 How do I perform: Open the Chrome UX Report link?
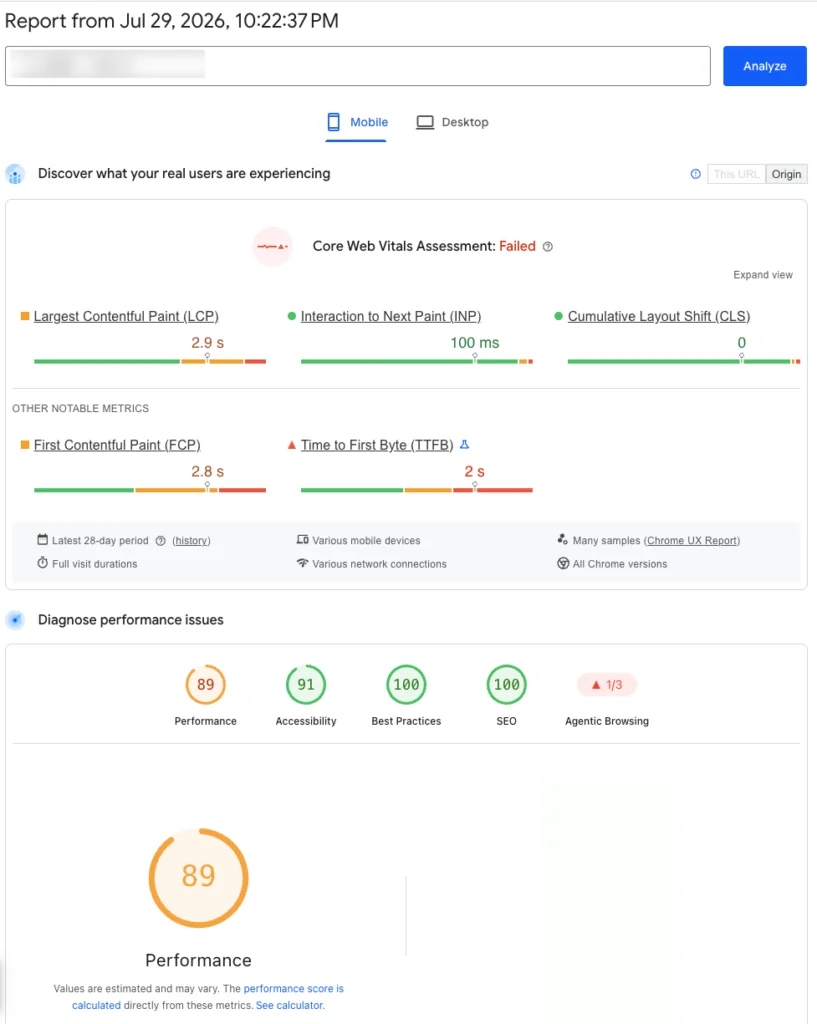click(x=692, y=541)
